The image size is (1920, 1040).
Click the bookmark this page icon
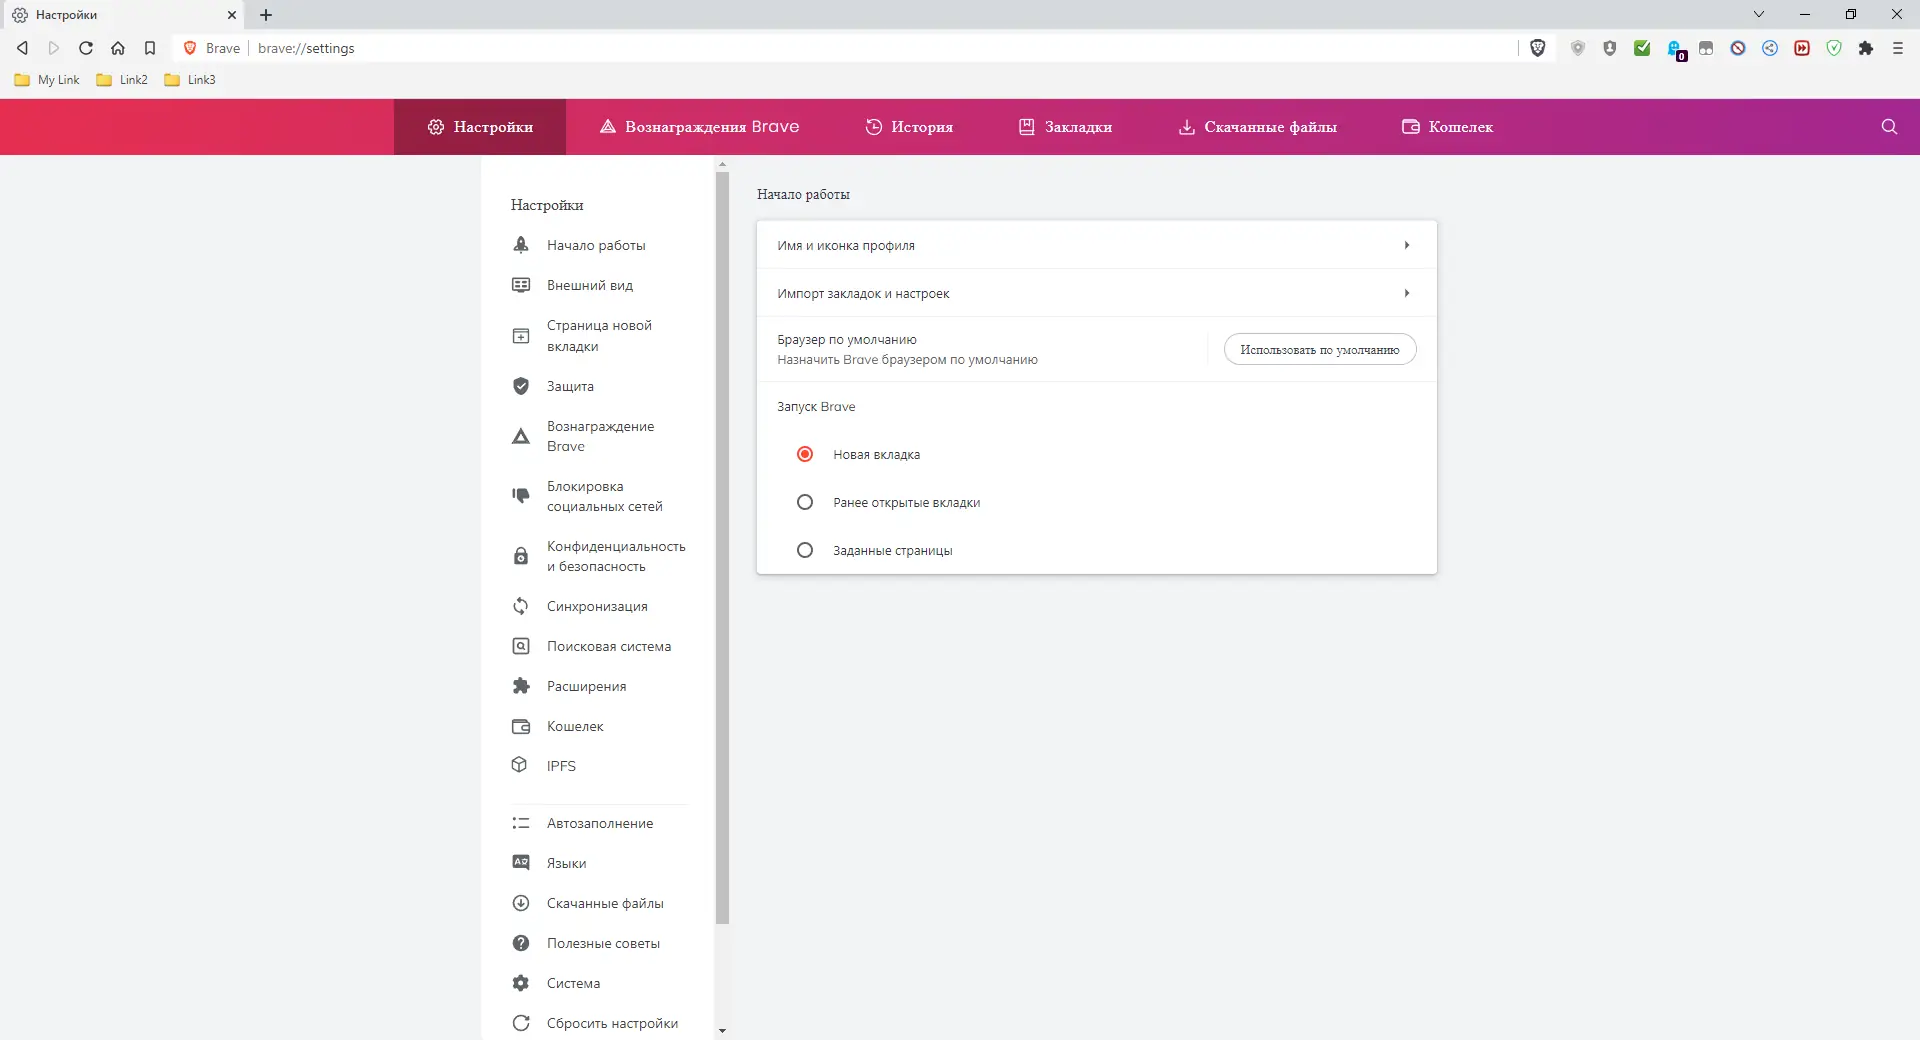(x=150, y=48)
